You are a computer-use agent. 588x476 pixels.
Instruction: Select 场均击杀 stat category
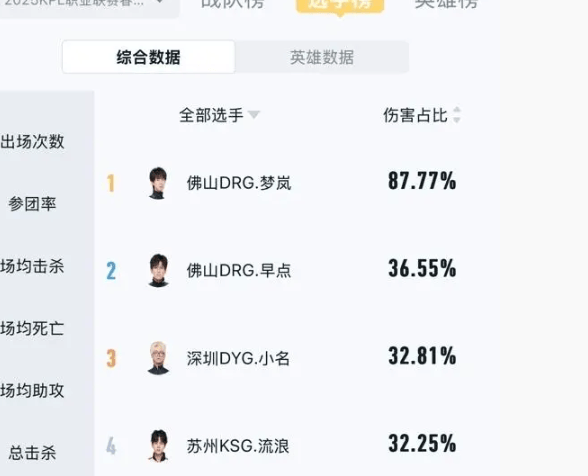pyautogui.click(x=32, y=266)
